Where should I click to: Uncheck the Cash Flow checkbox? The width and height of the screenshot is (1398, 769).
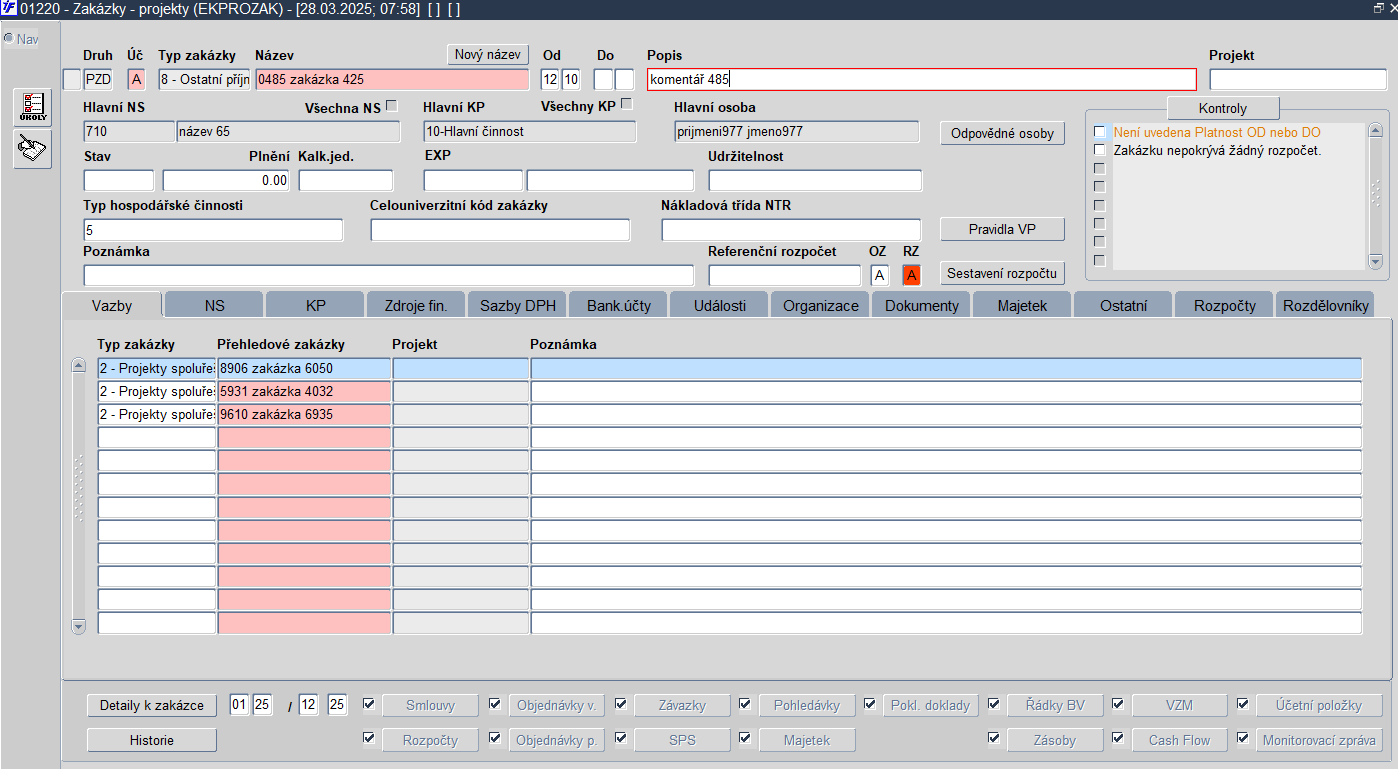1118,738
